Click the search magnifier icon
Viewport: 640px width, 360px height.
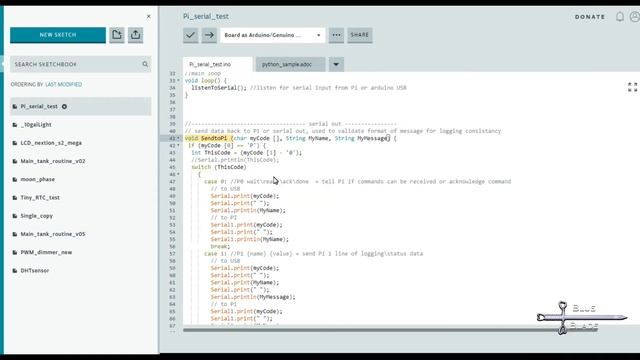coord(145,64)
